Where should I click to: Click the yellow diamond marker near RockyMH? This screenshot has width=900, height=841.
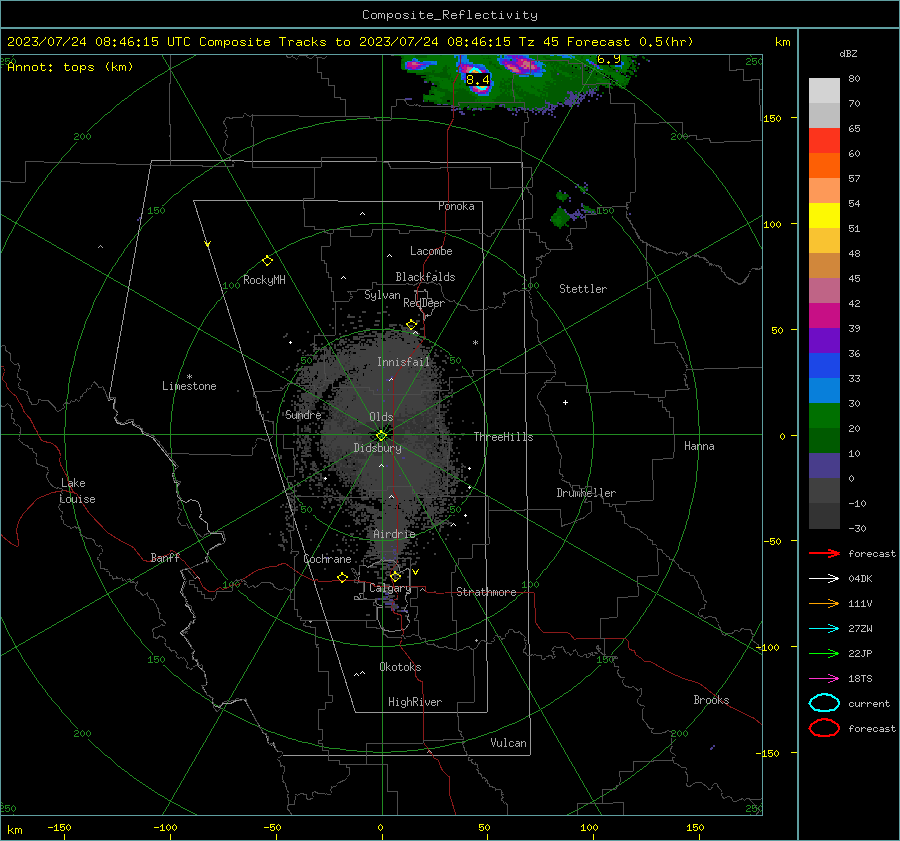[267, 261]
